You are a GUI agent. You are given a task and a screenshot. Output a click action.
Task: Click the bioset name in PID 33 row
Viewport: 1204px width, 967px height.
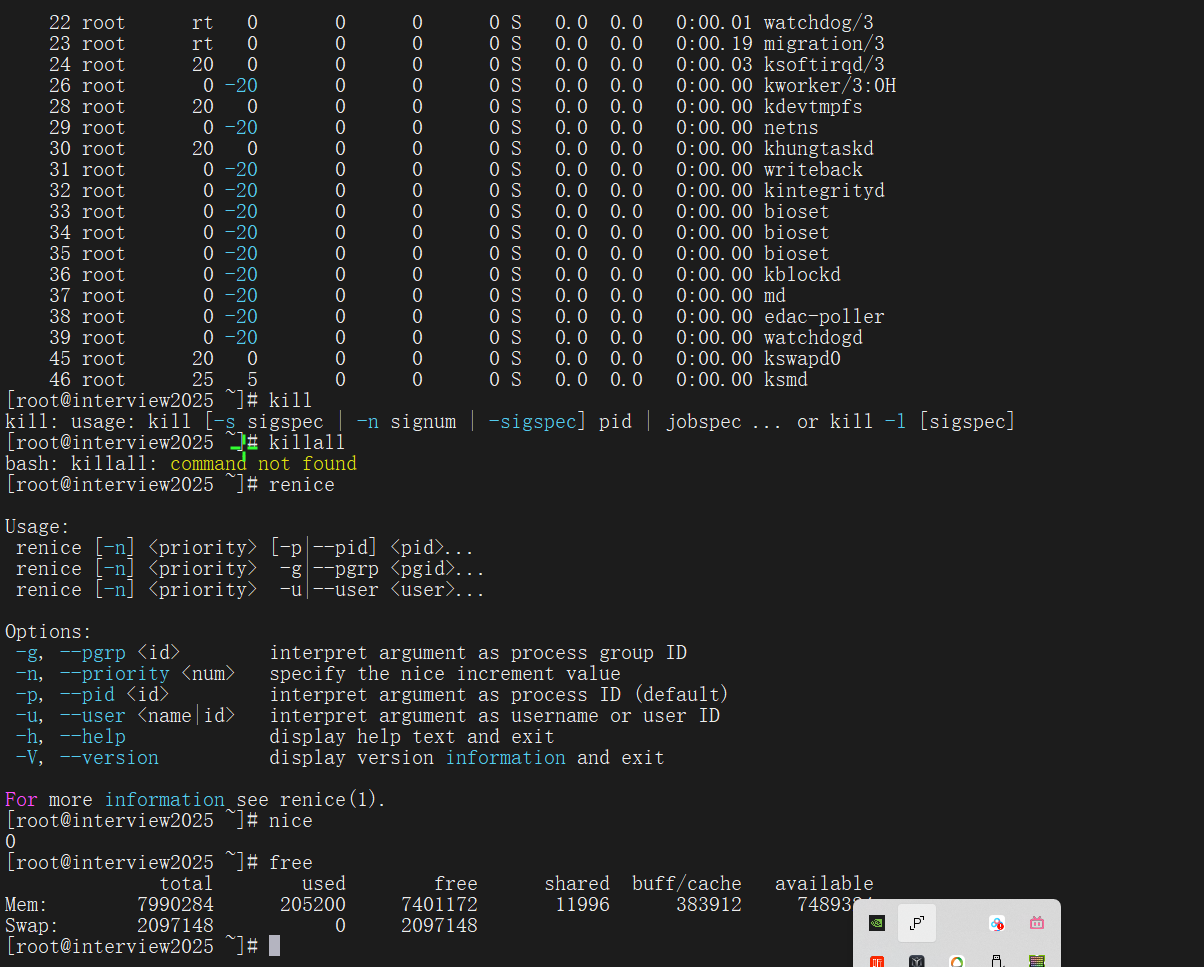pyautogui.click(x=796, y=211)
